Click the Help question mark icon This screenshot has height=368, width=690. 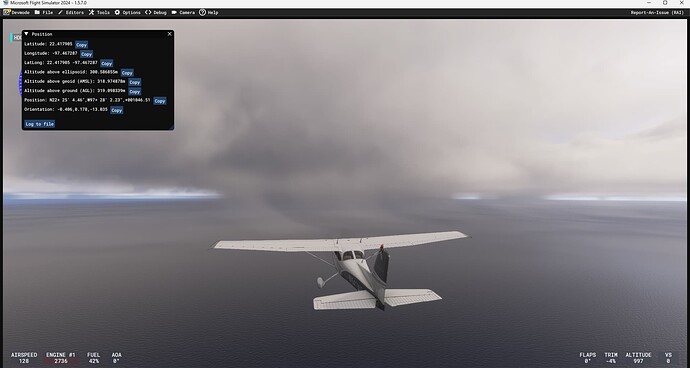click(202, 12)
